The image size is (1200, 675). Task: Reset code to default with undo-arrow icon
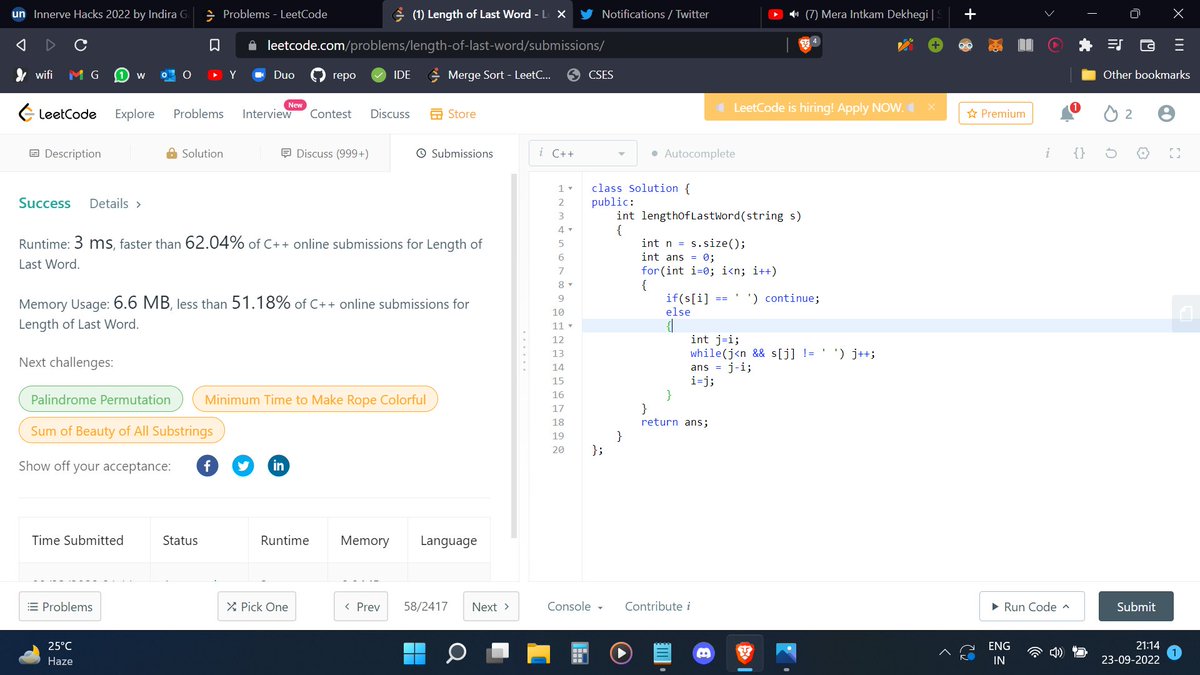coord(1111,154)
